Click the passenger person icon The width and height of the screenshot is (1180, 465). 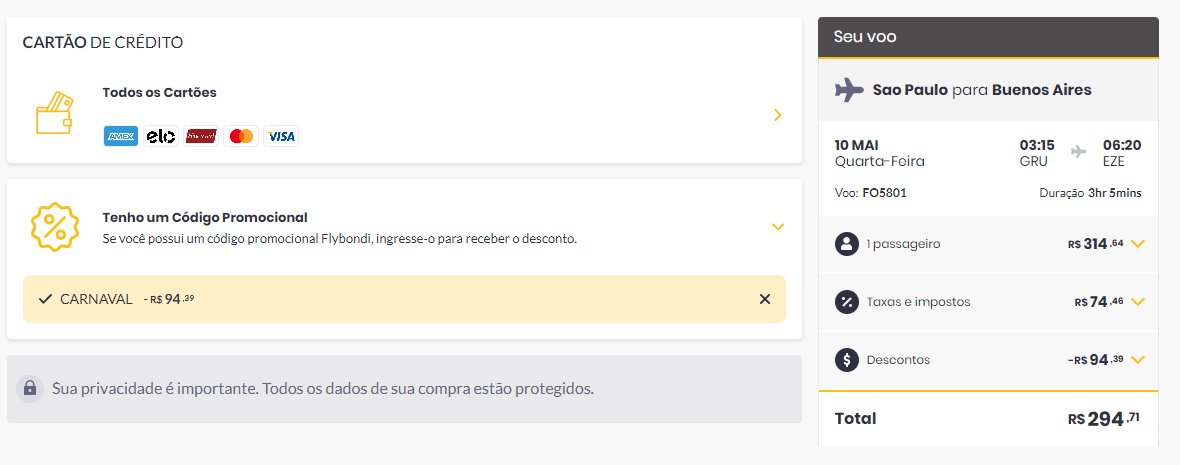[x=847, y=244]
